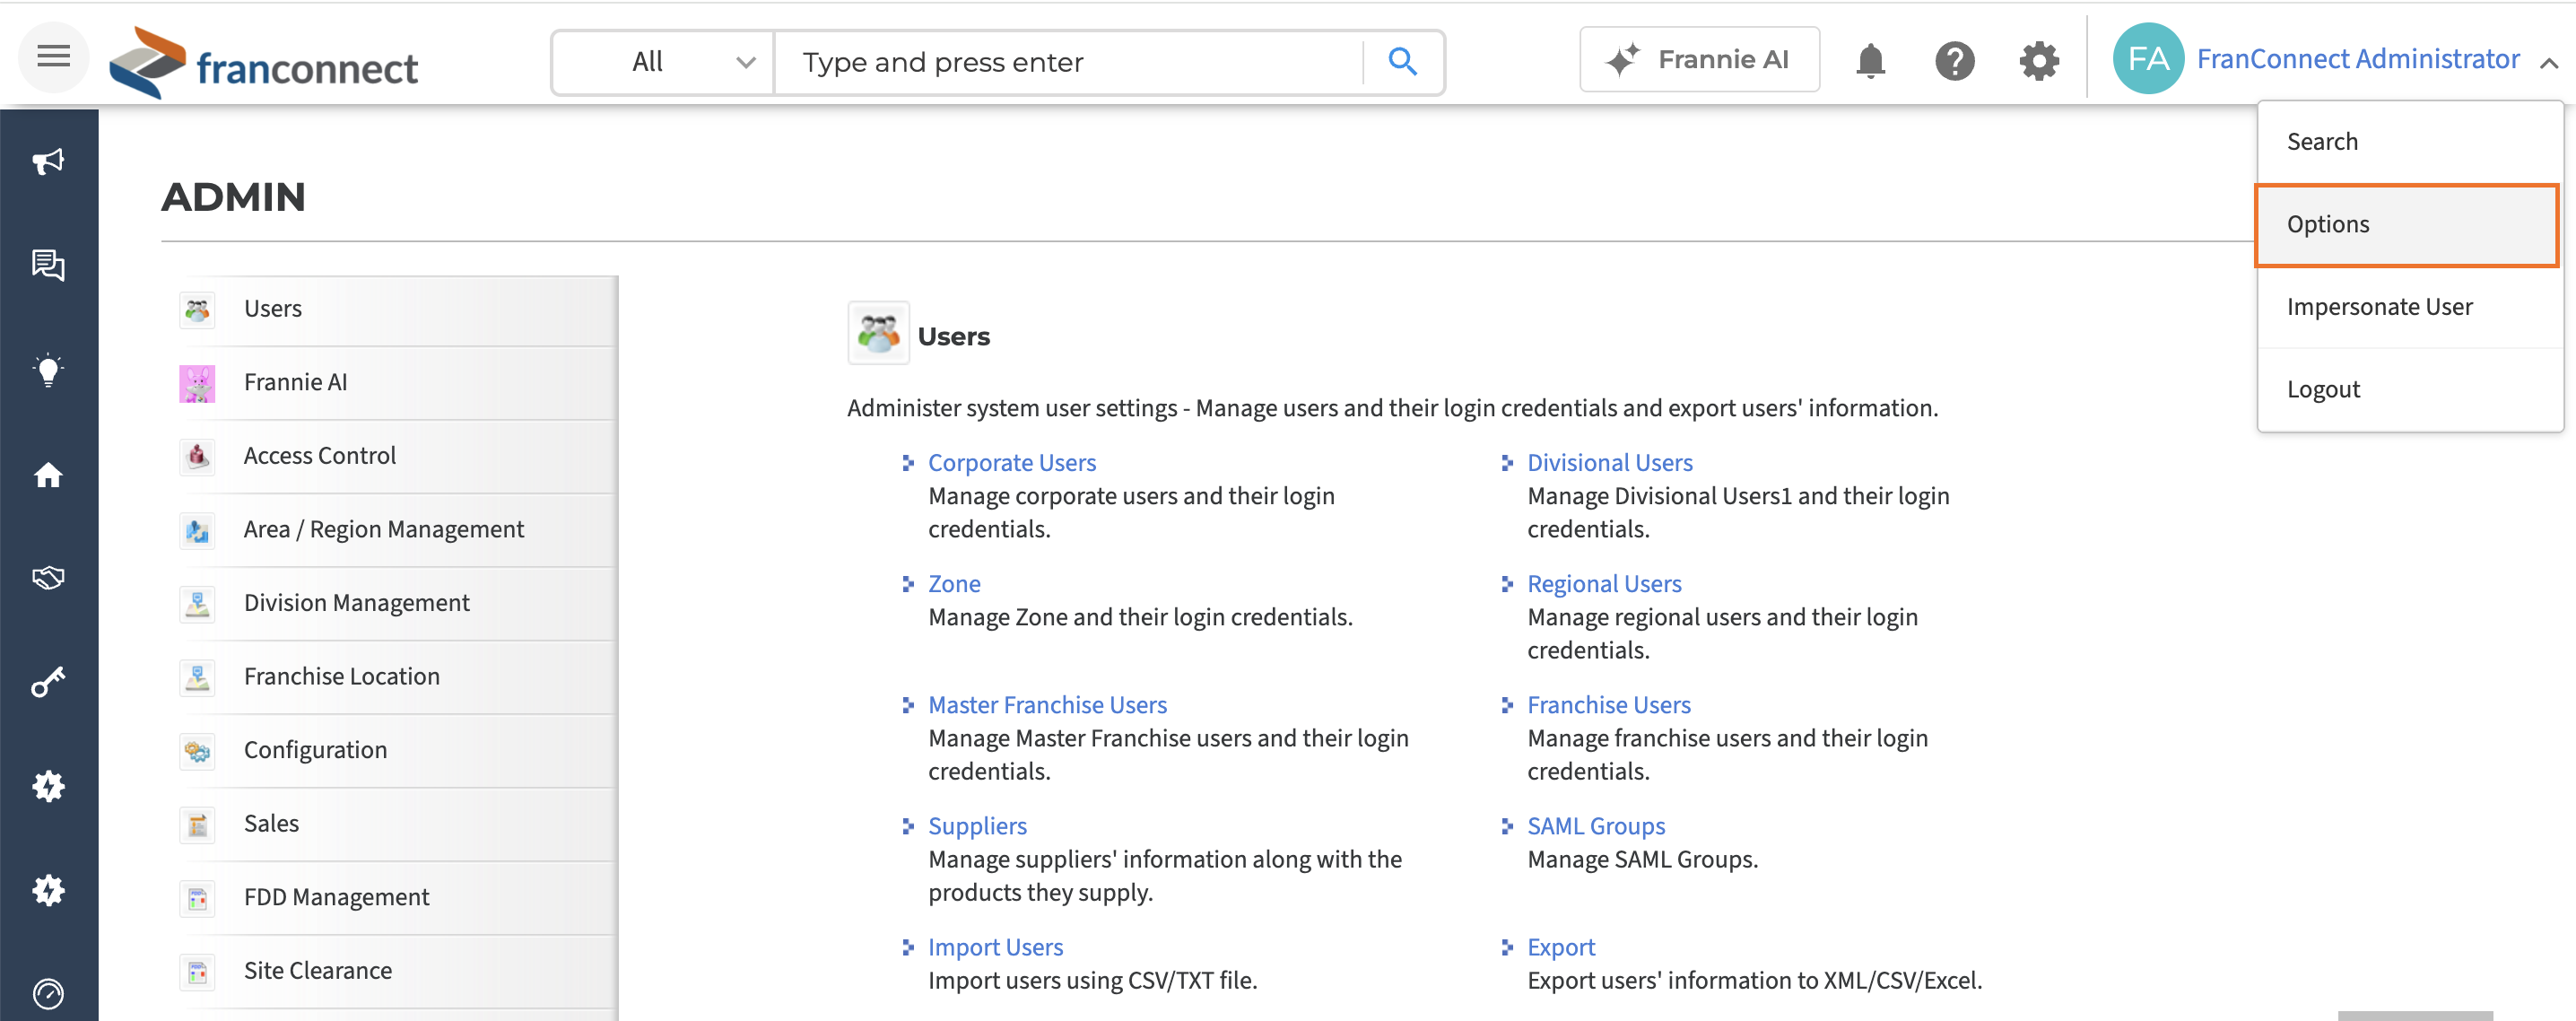2576x1021 pixels.
Task: Click the Site Clearance row icon
Action: (197, 971)
